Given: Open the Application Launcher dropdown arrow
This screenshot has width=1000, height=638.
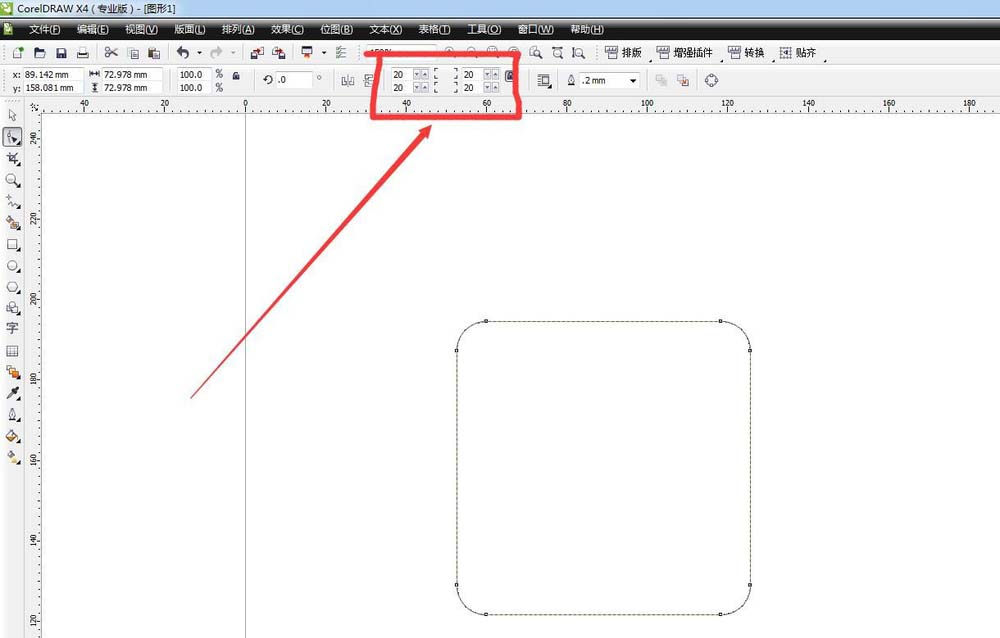Looking at the screenshot, I should click(x=323, y=53).
